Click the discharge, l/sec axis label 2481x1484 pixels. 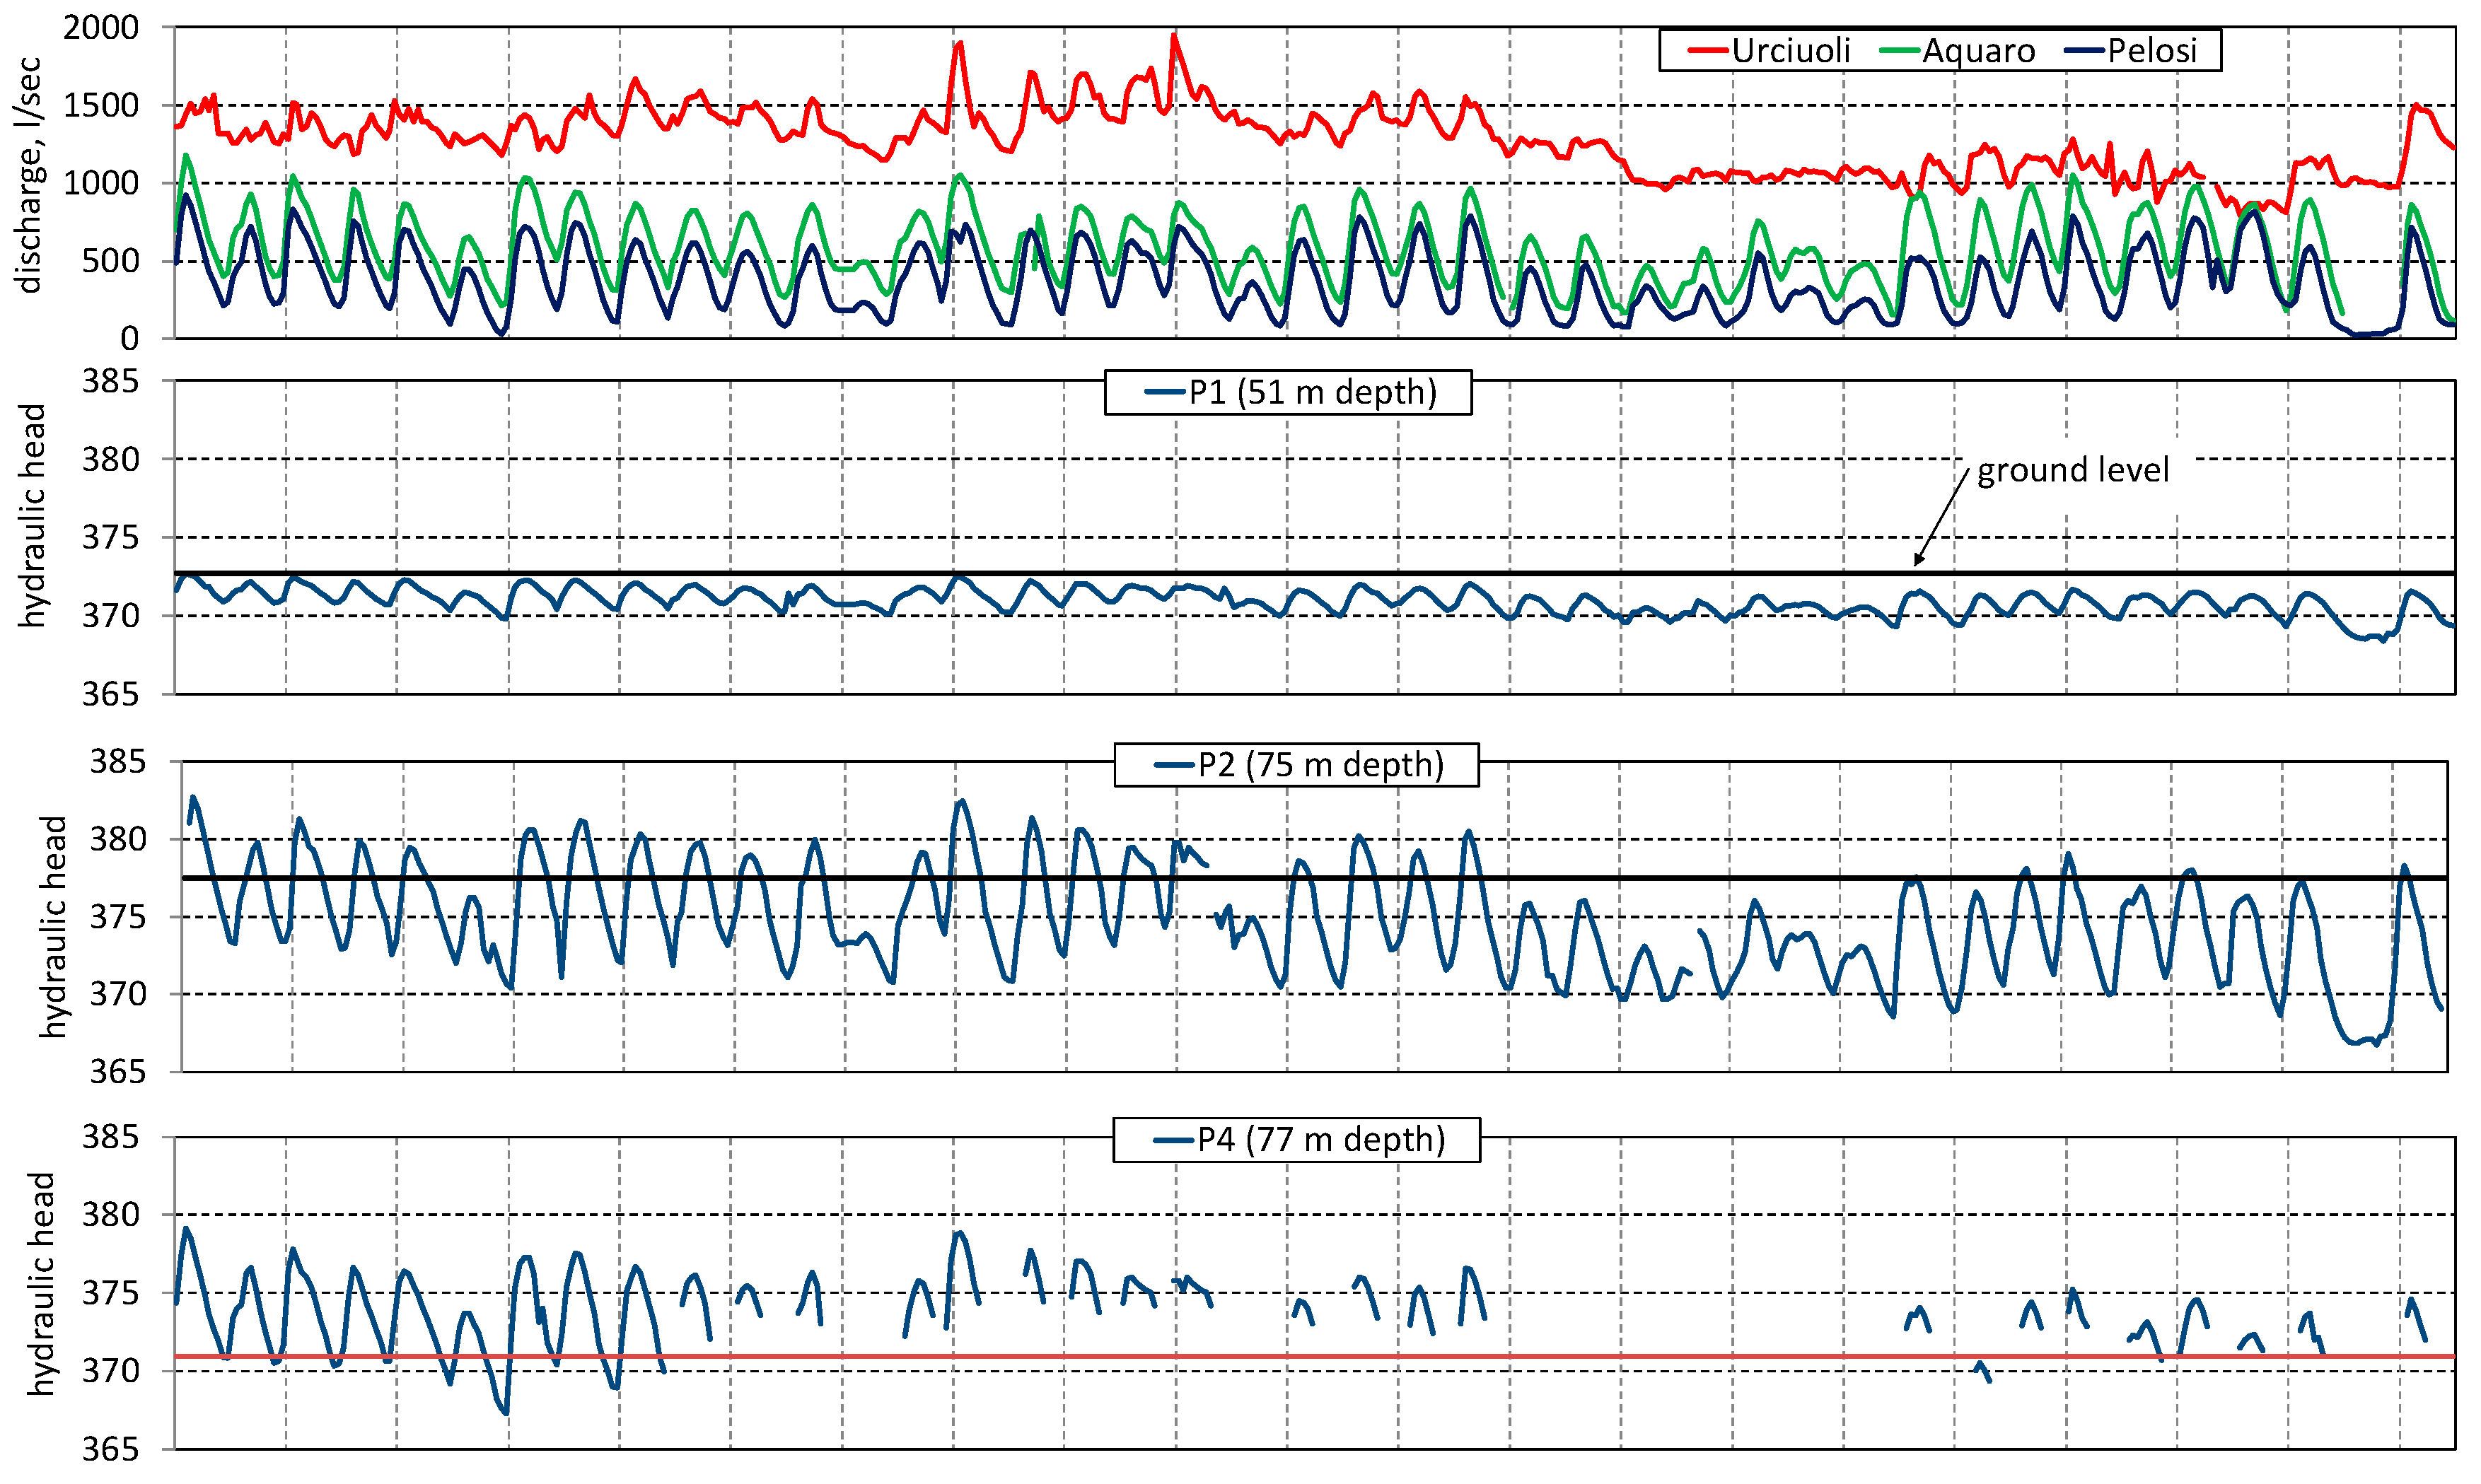[30, 175]
